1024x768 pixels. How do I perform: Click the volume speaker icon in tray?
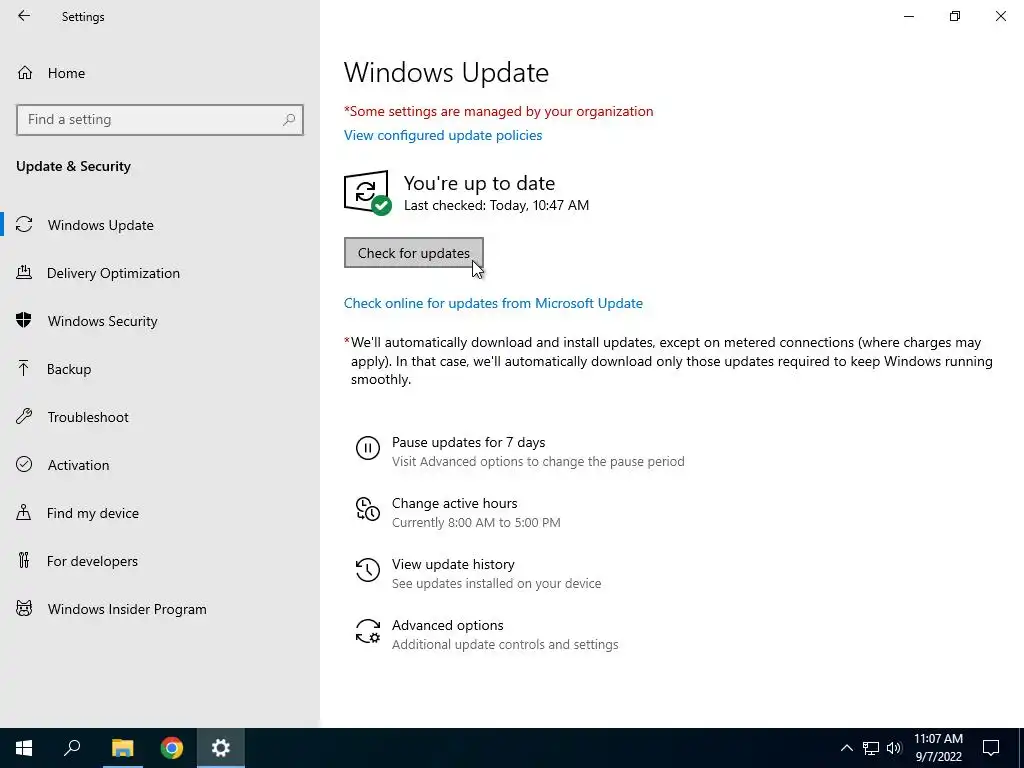click(x=894, y=748)
